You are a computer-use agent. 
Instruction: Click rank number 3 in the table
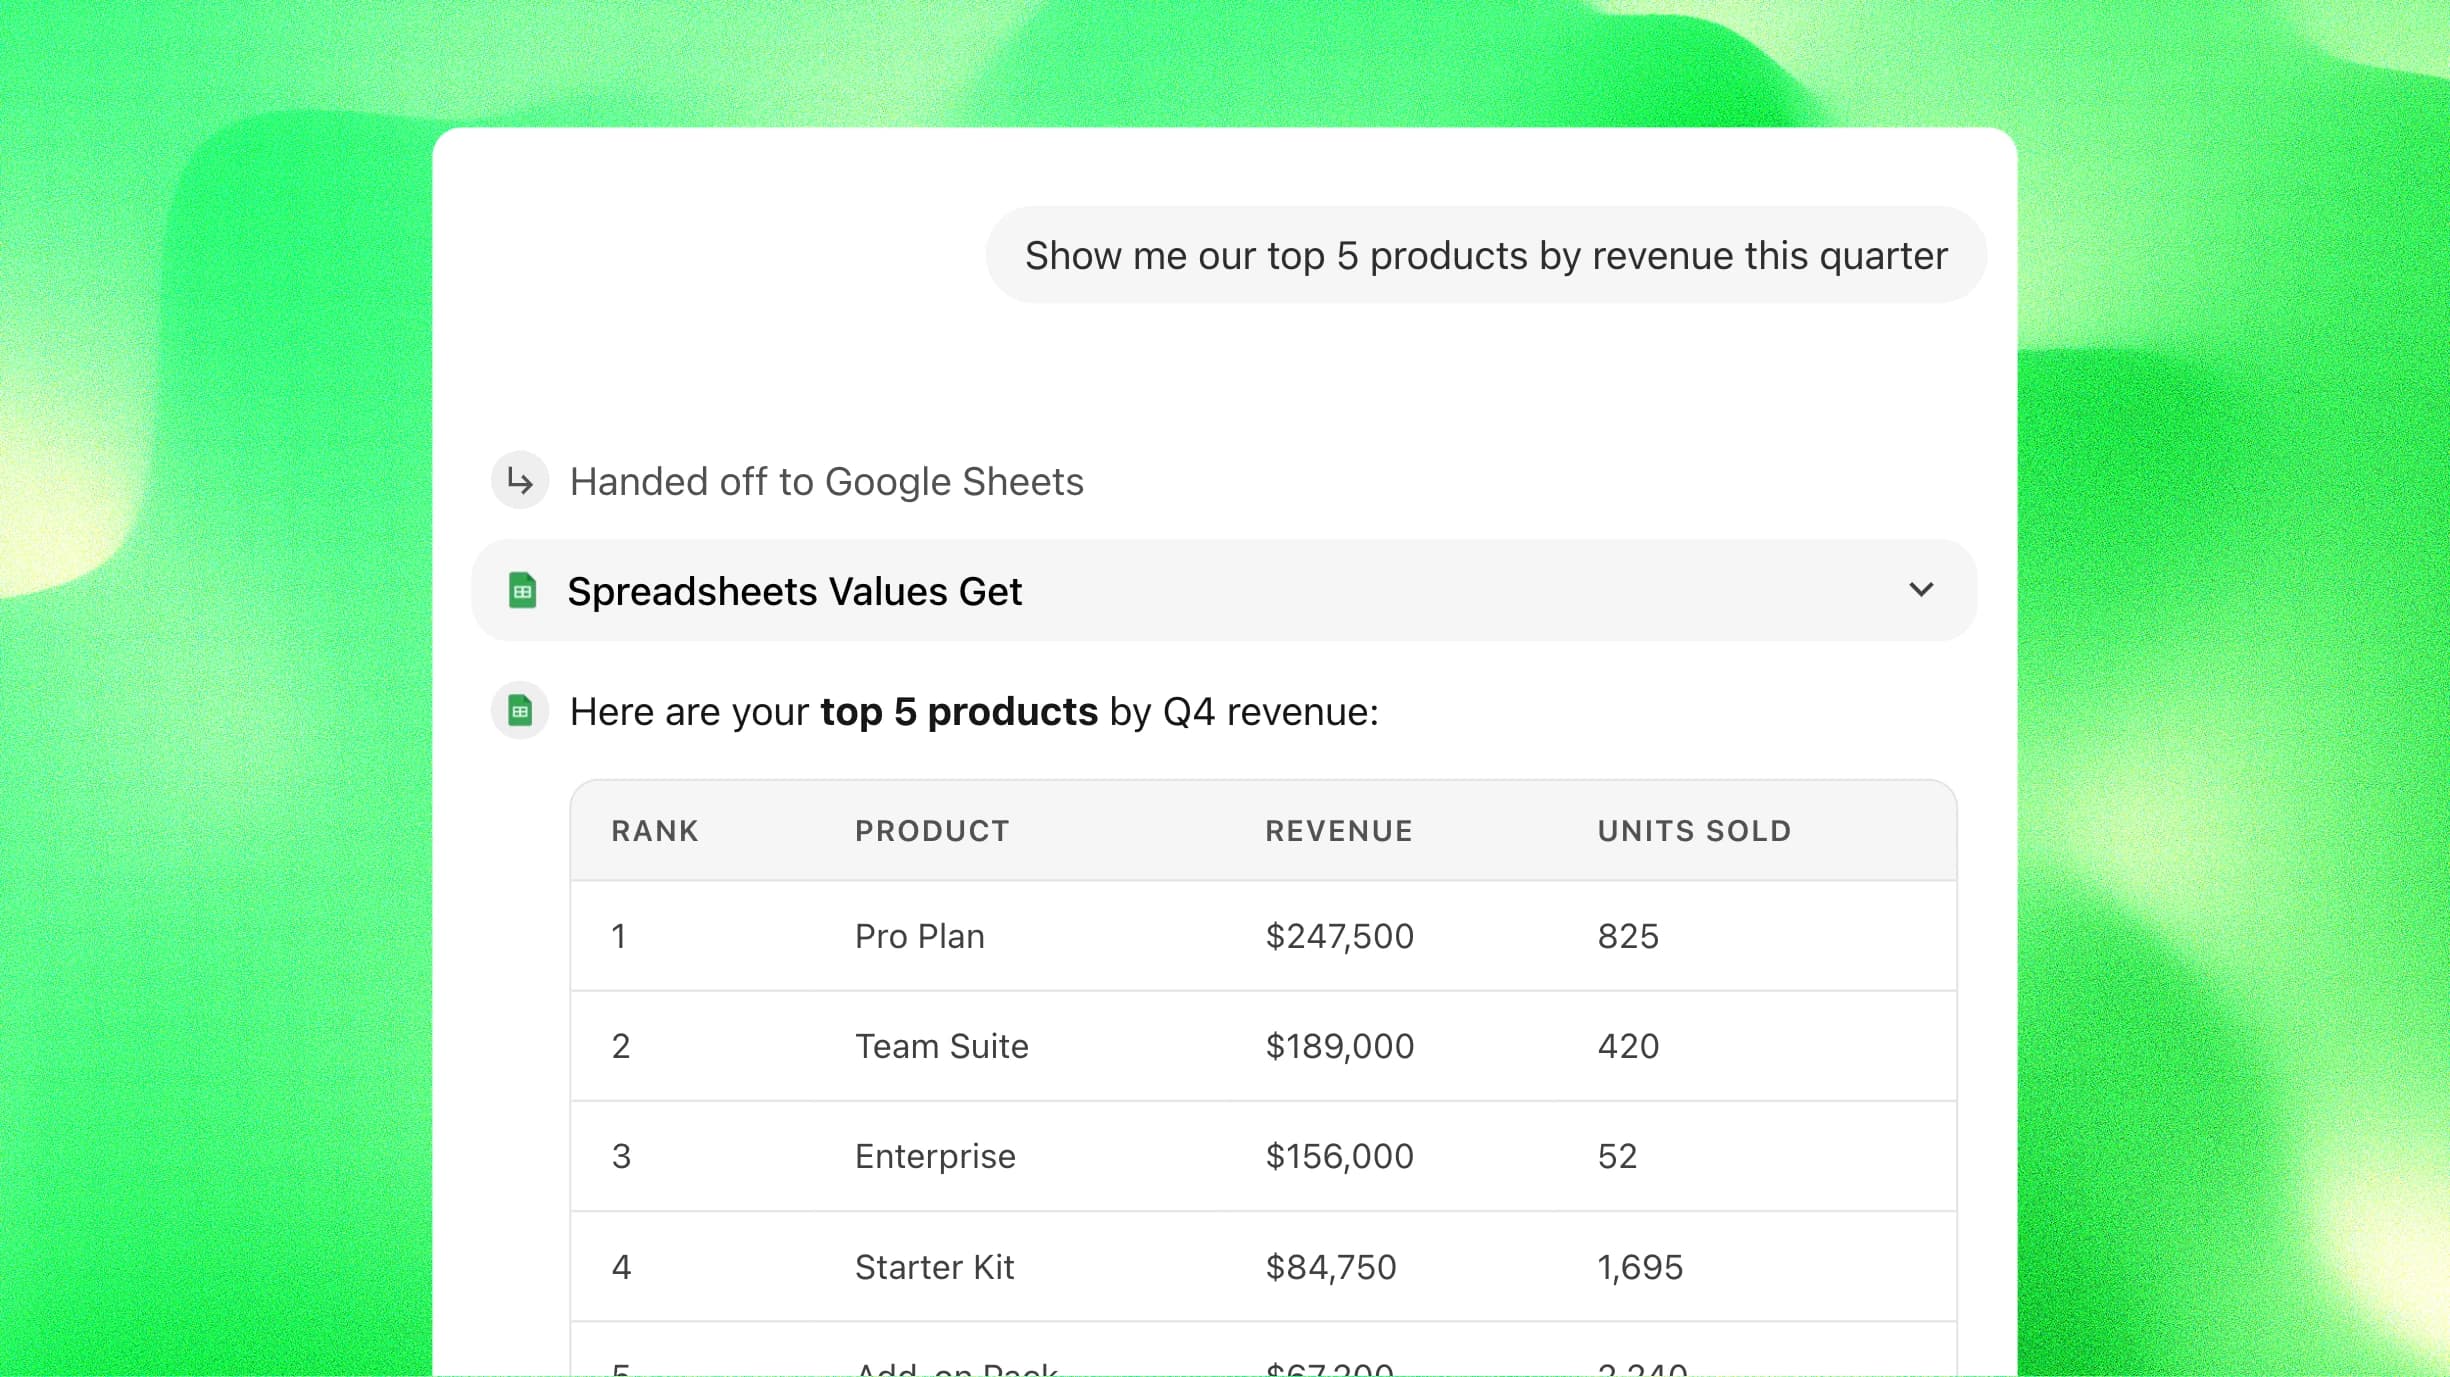click(621, 1156)
